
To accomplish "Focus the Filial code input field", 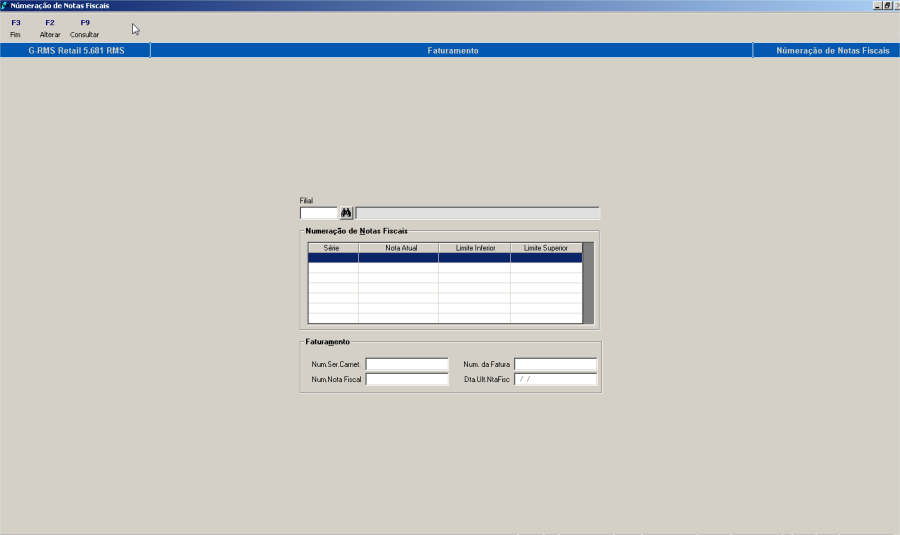I will pyautogui.click(x=319, y=213).
